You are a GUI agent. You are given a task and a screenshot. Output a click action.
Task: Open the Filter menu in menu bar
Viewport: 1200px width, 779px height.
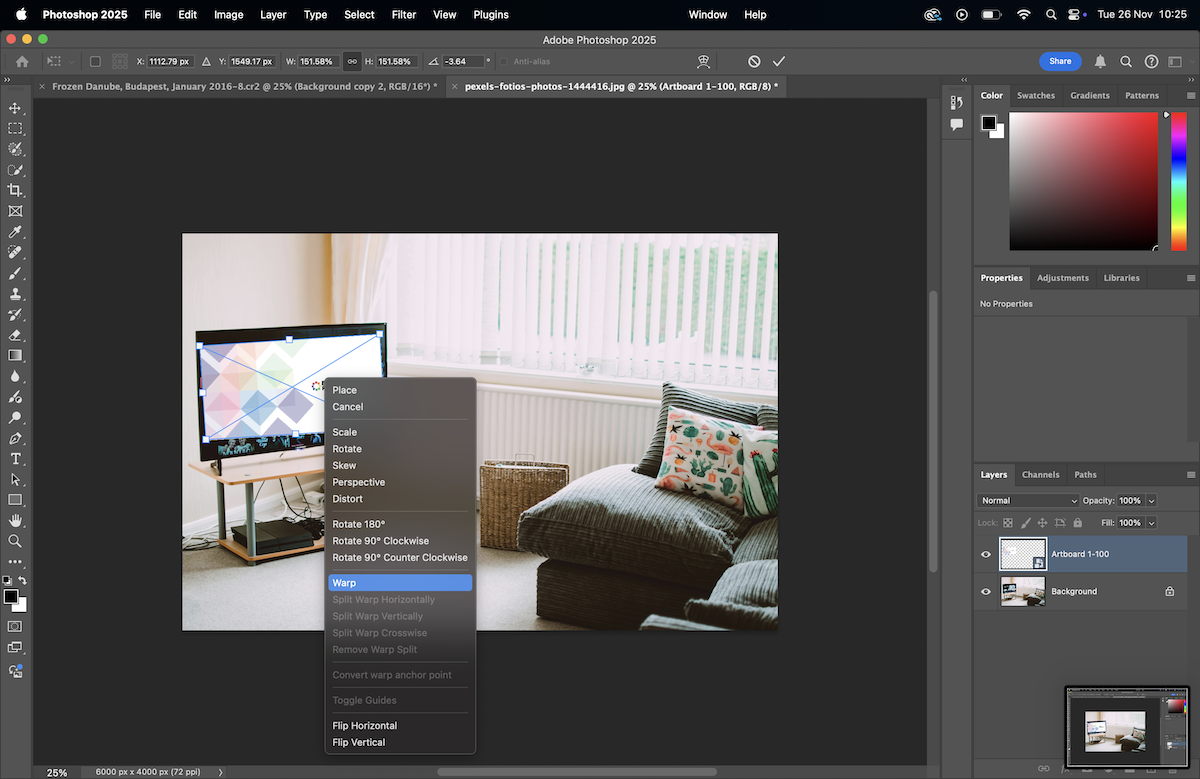pos(404,15)
